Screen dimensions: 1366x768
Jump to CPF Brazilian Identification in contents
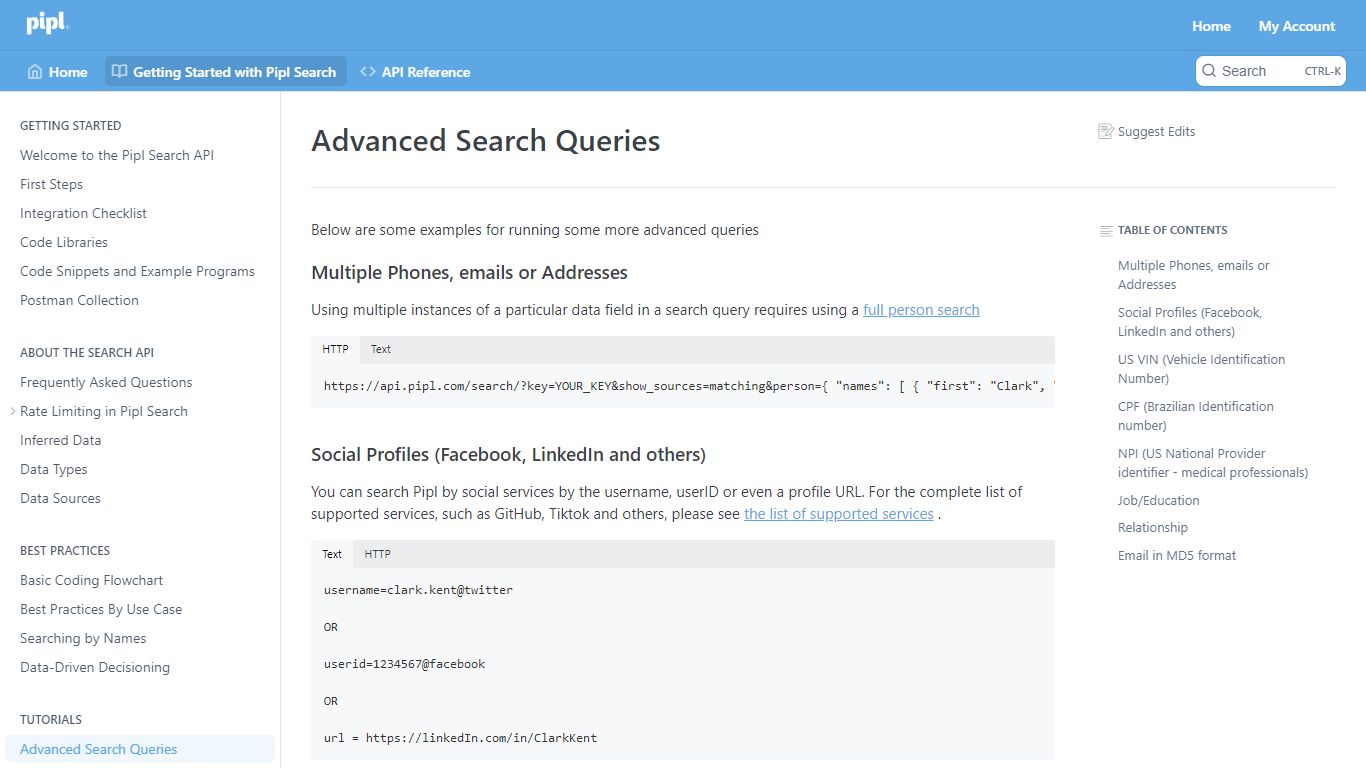point(1195,416)
